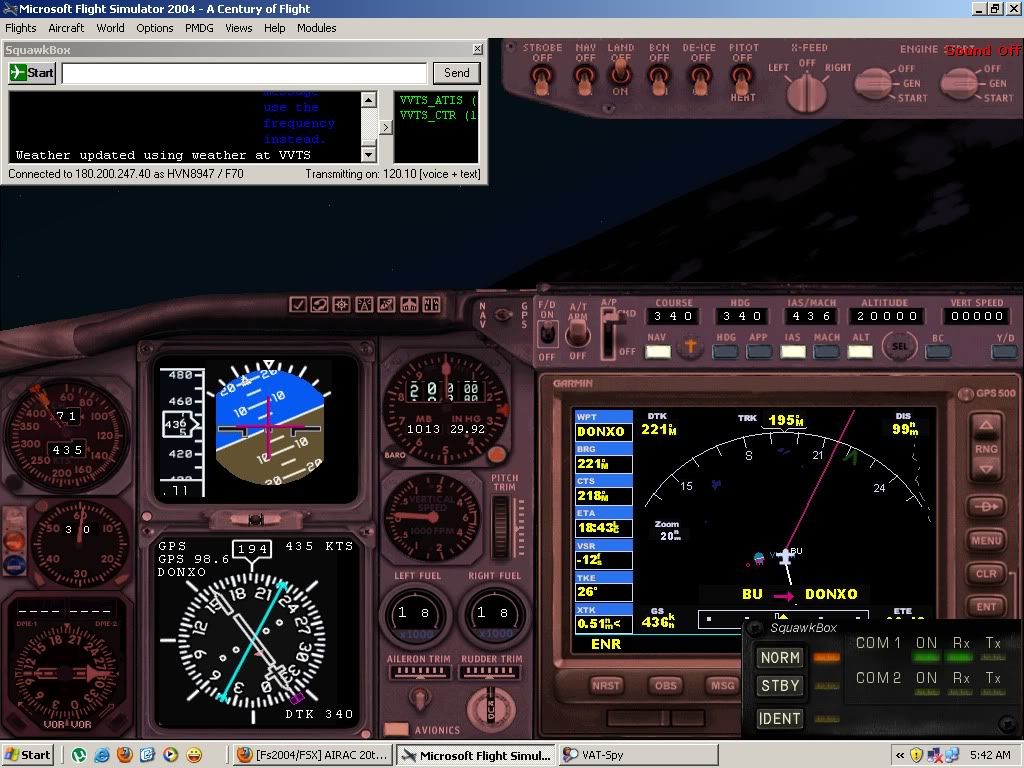Adjust the aileron trim knob

pos(419,697)
